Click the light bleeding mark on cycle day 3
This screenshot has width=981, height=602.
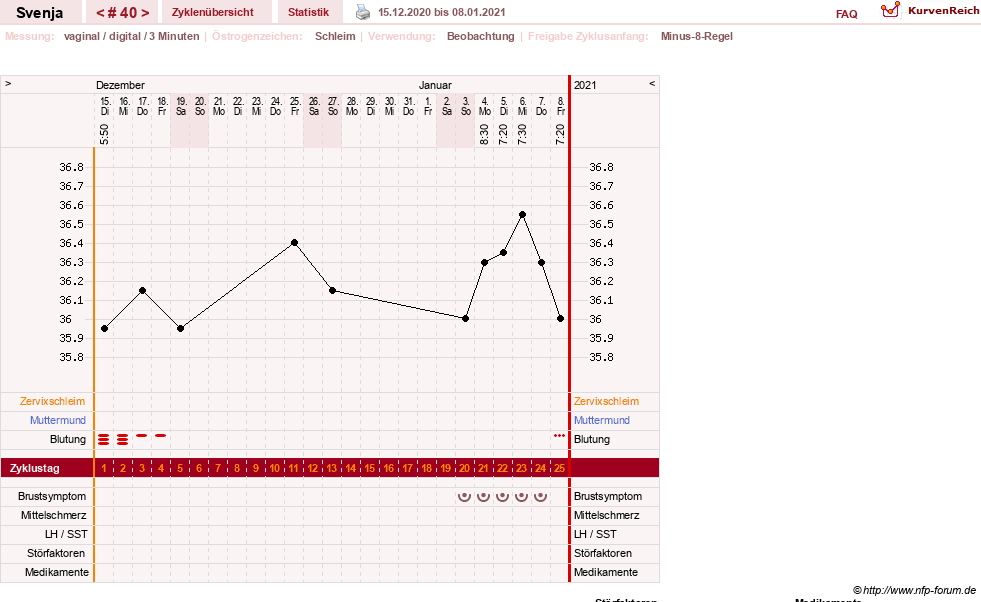click(142, 435)
